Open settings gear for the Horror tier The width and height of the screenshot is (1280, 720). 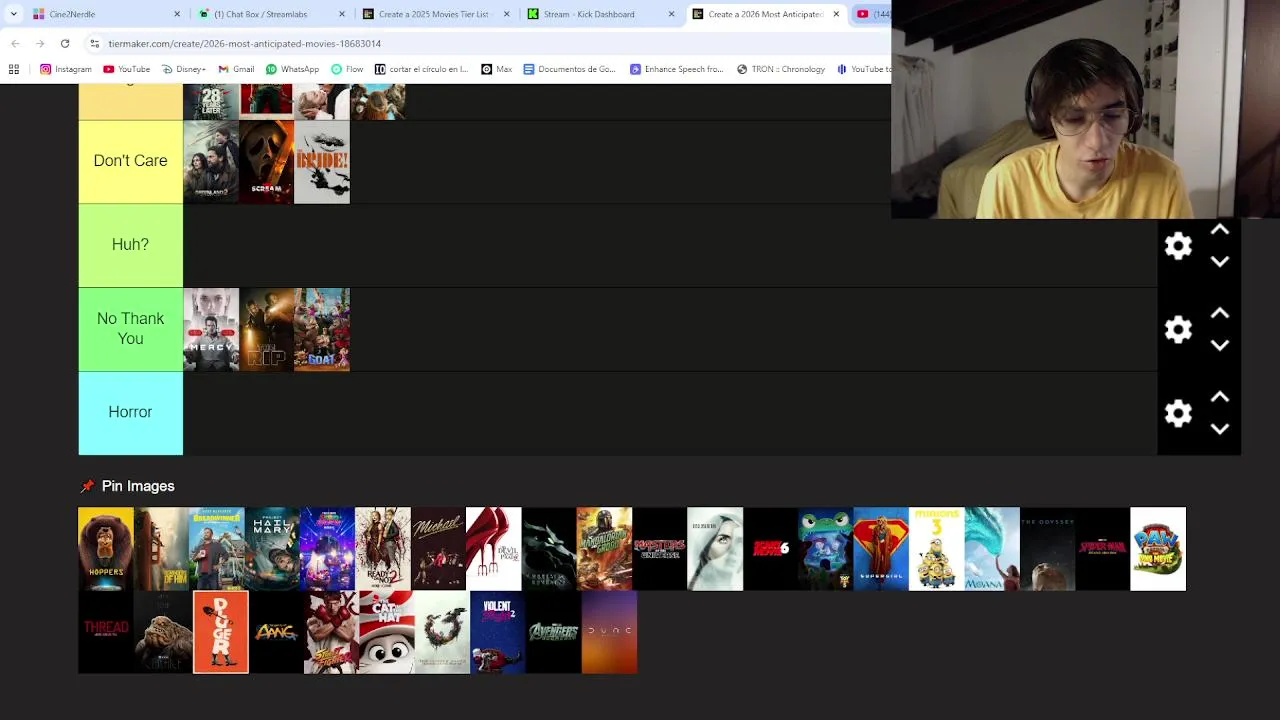(1178, 413)
